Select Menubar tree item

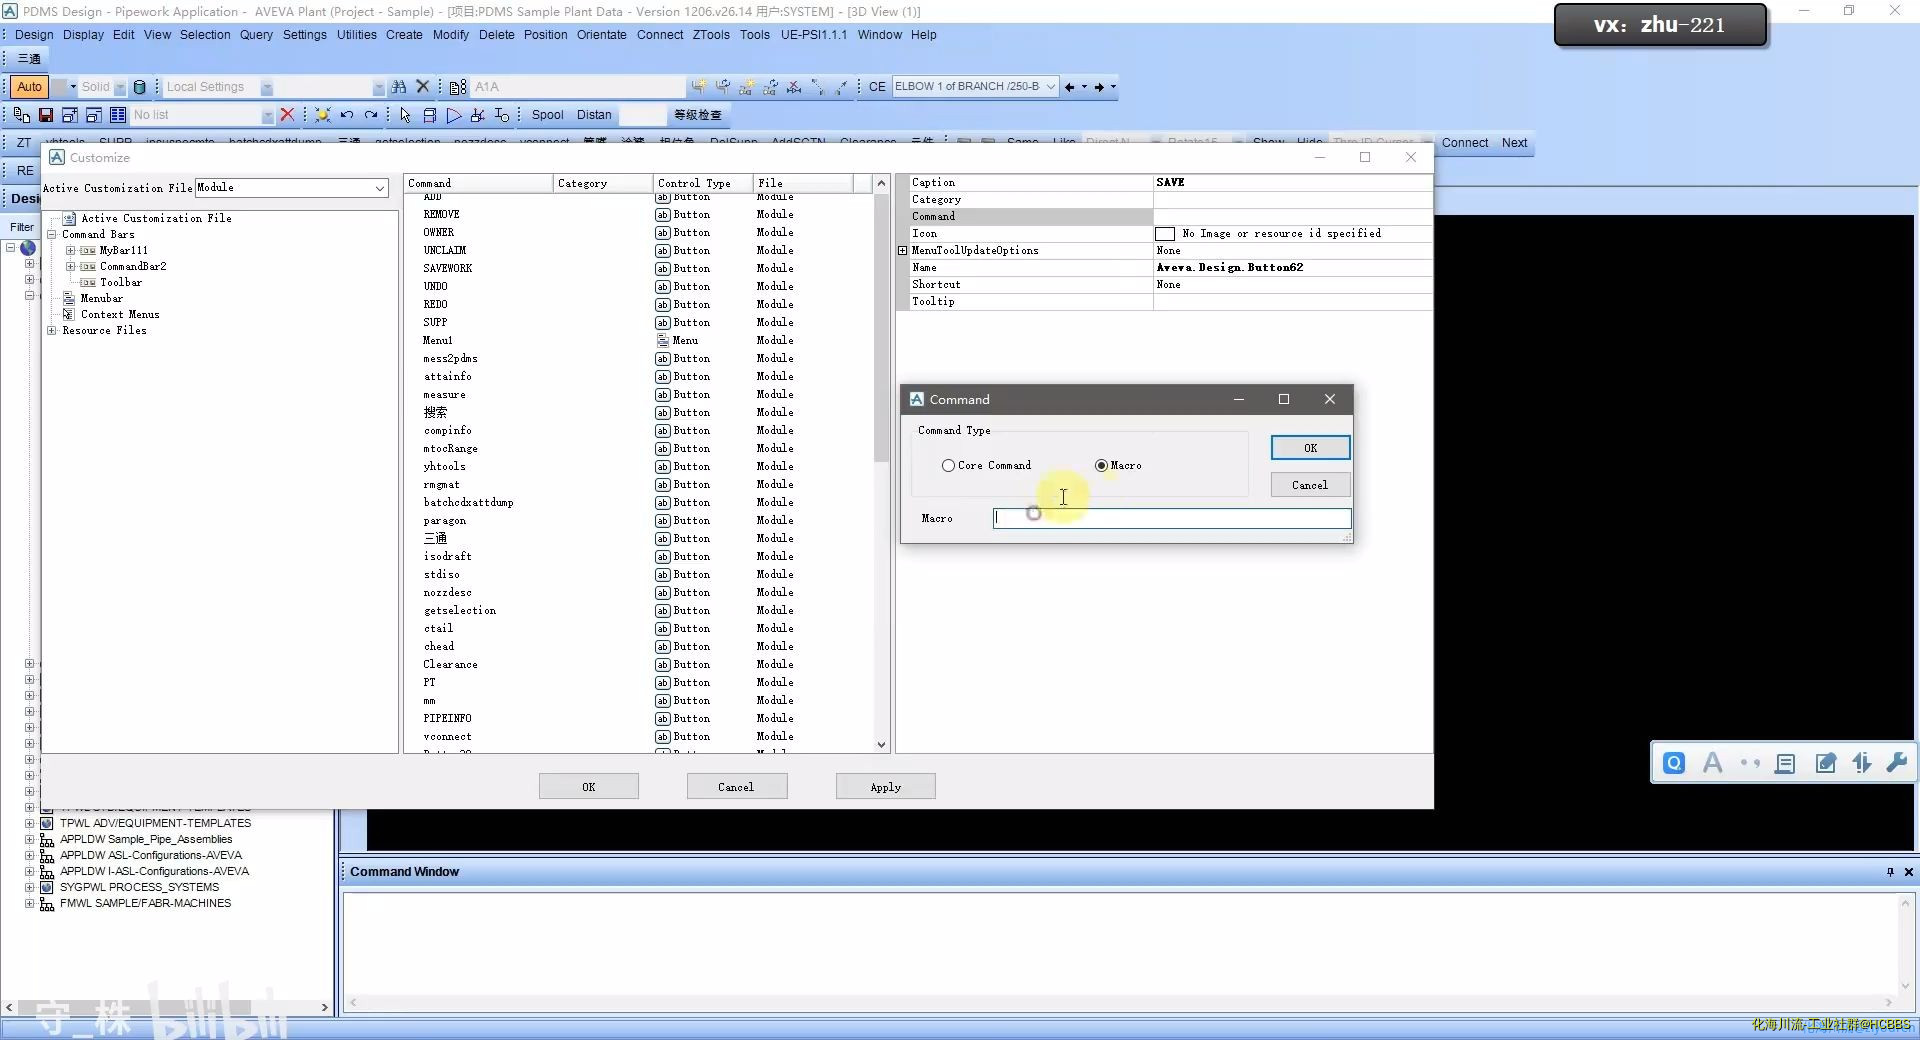point(101,299)
